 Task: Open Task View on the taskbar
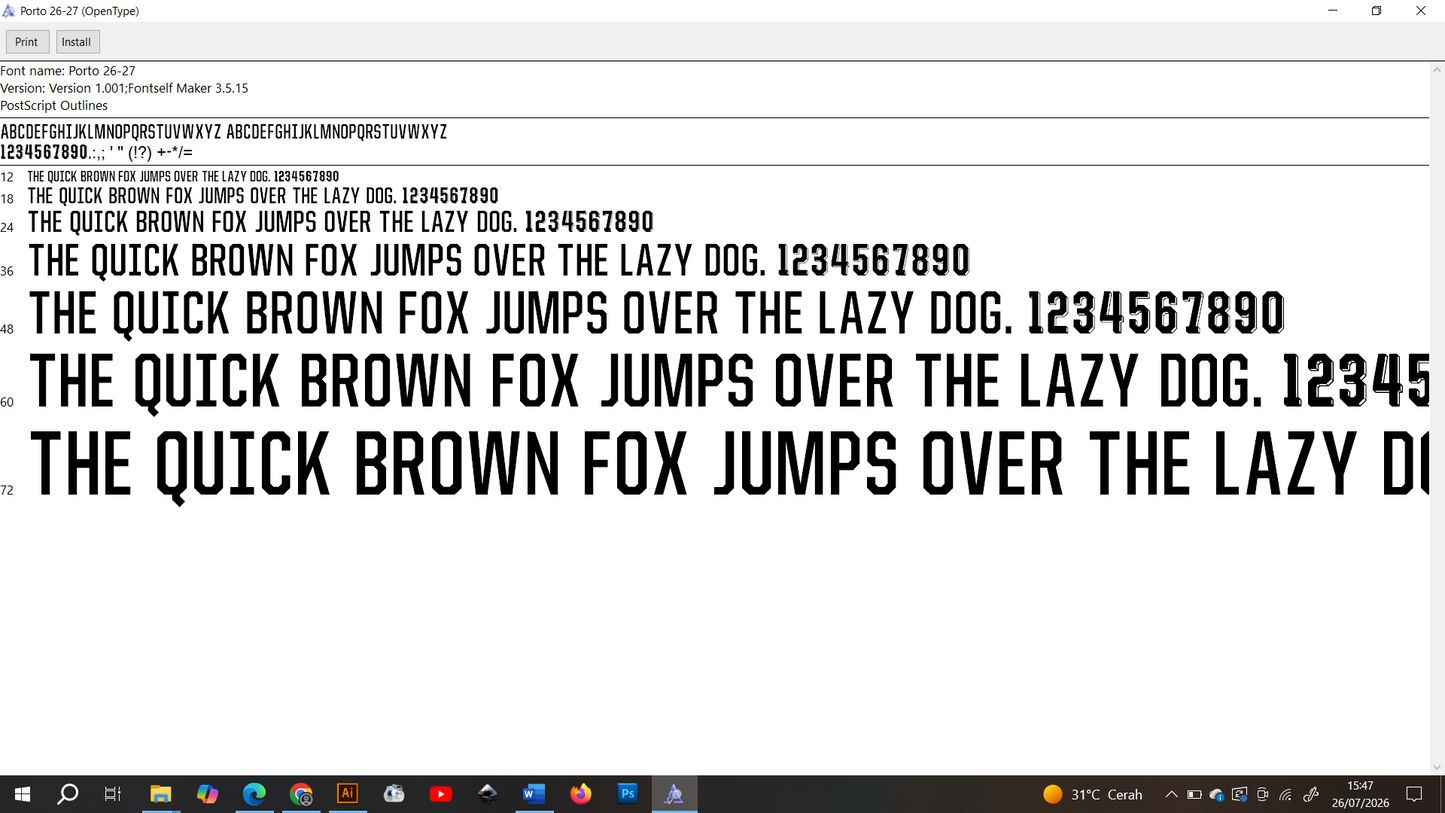113,794
